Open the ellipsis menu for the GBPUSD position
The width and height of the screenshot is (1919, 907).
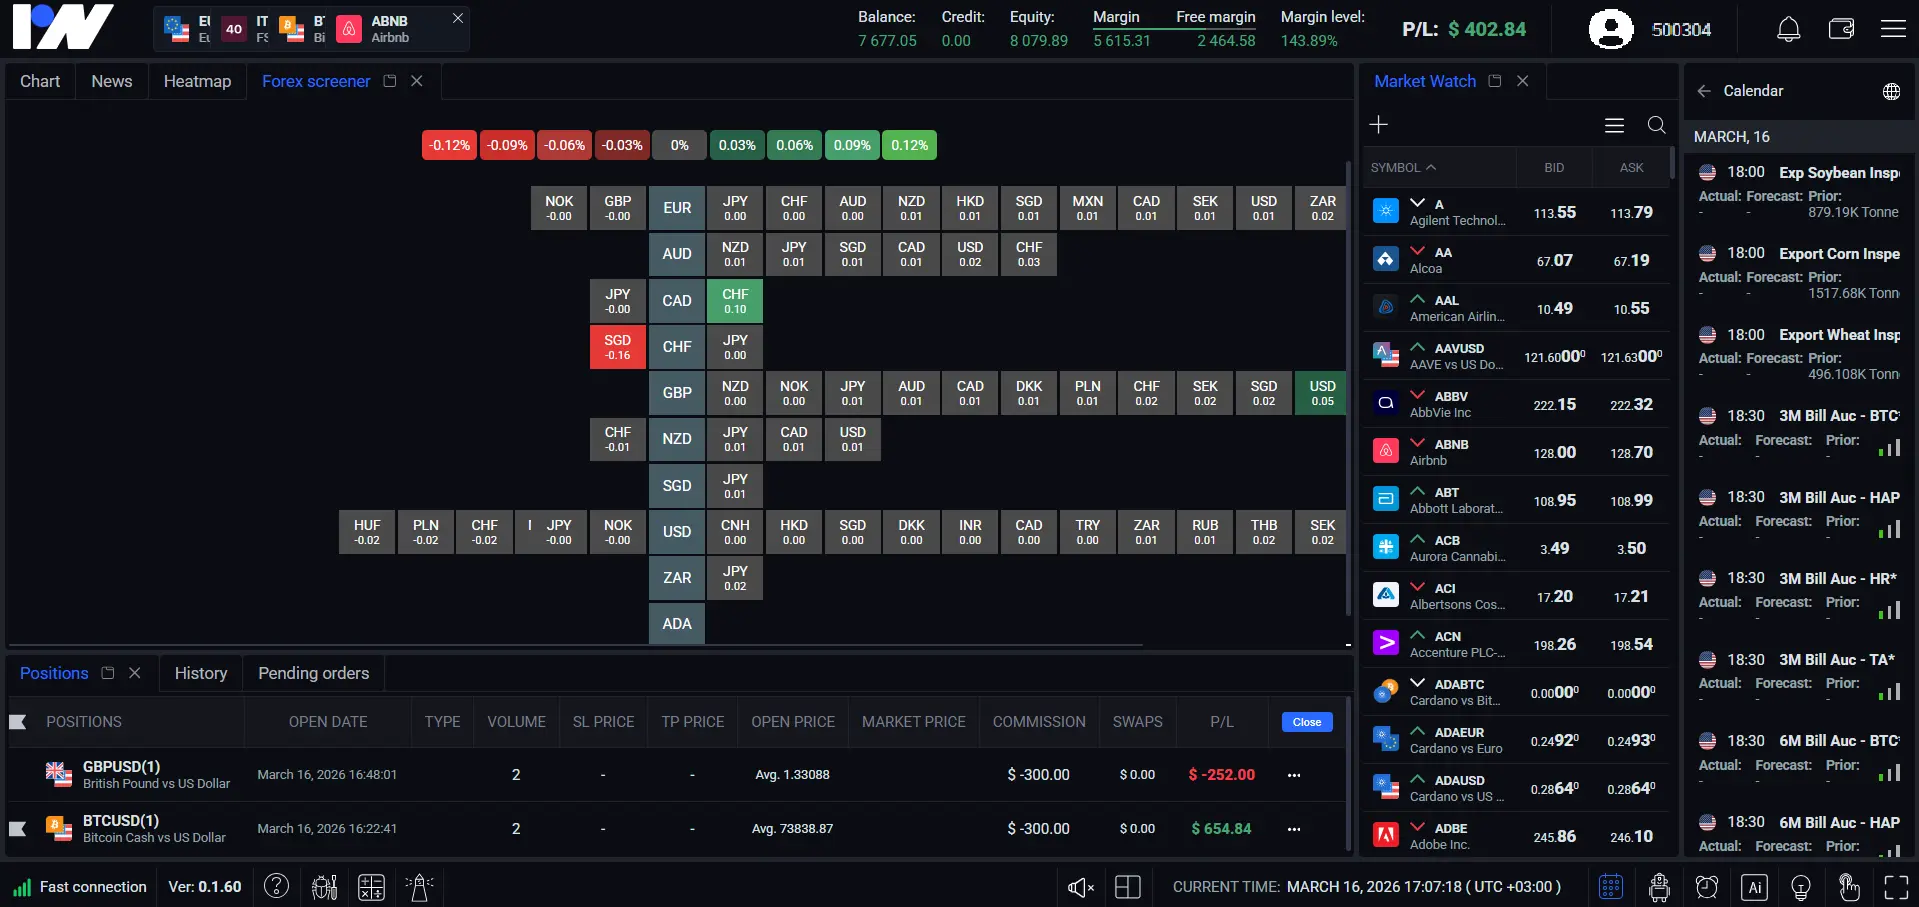click(1293, 775)
